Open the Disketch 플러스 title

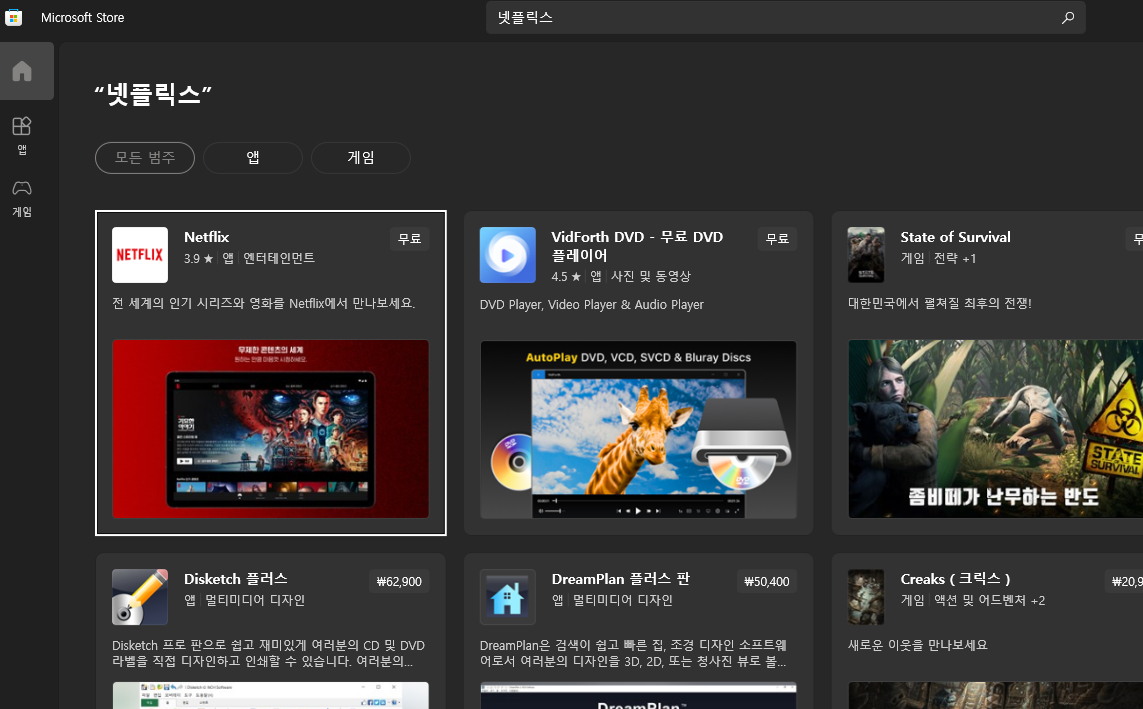pyautogui.click(x=235, y=579)
